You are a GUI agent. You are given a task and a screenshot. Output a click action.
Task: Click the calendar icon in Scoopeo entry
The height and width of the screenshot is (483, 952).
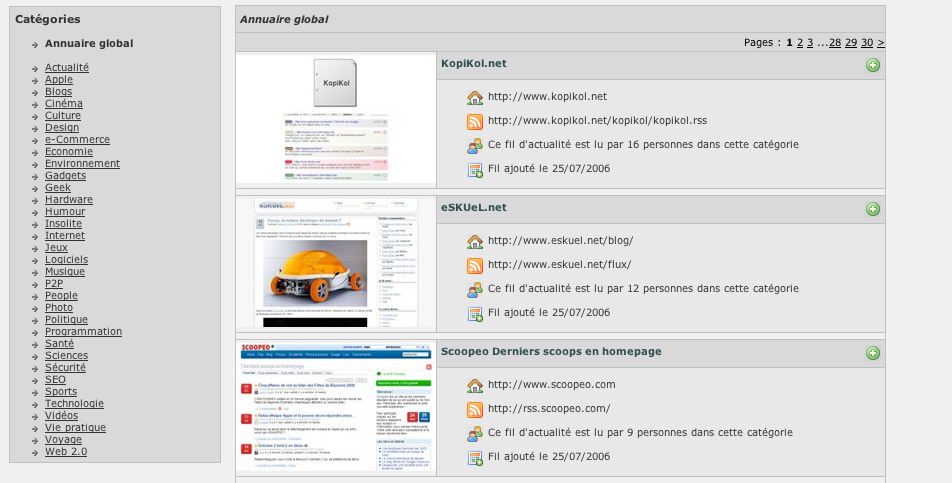tap(475, 458)
